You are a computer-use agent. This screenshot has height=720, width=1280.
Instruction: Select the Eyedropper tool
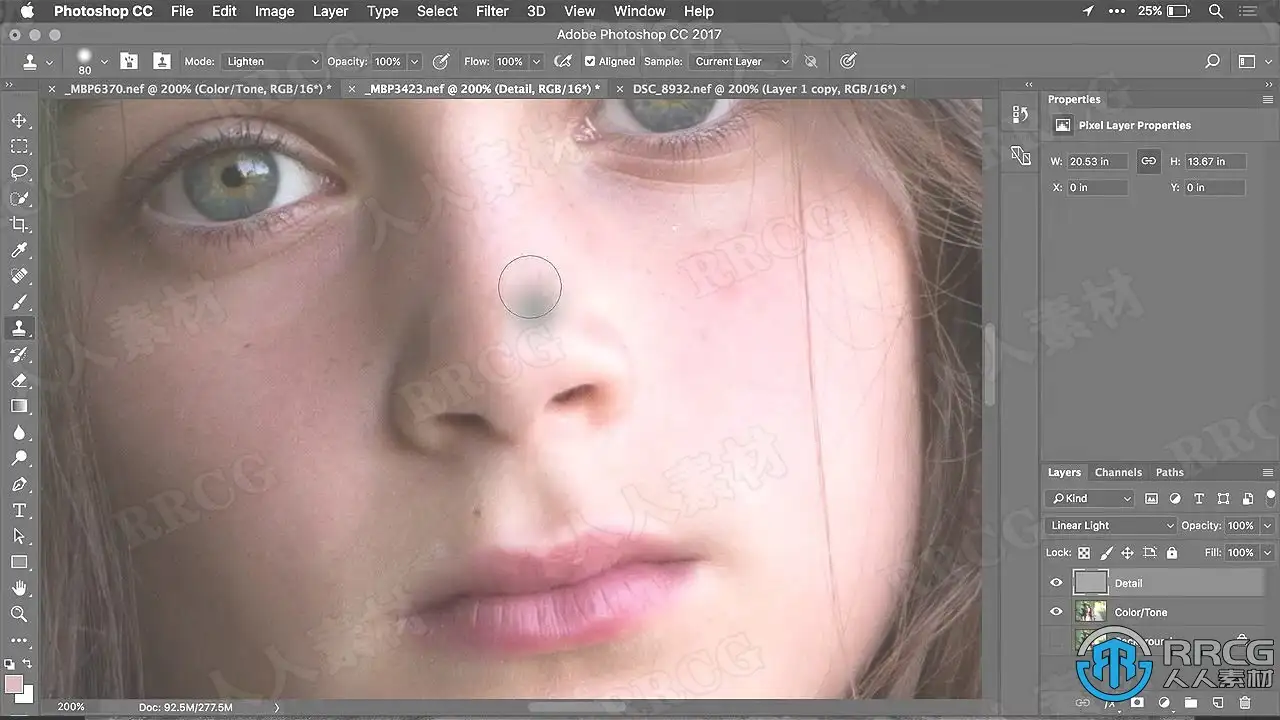coord(19,251)
